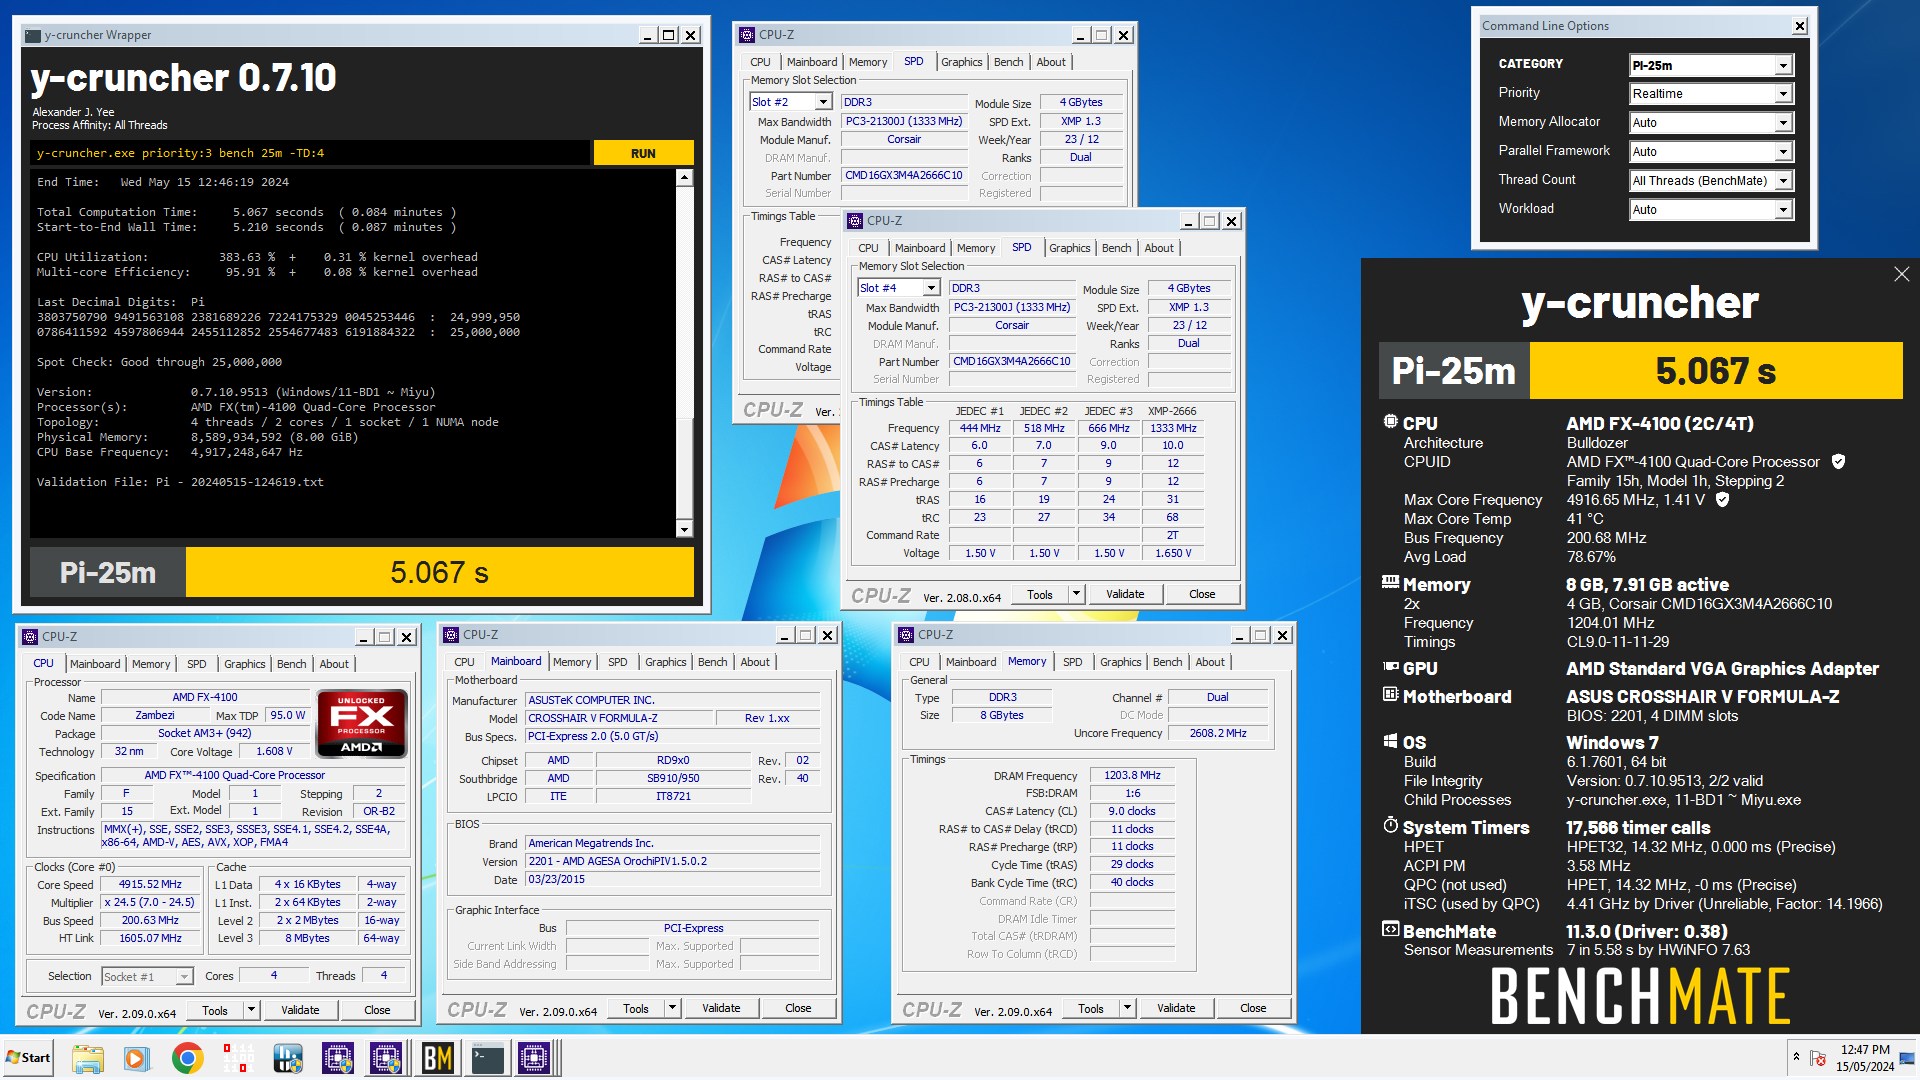Image resolution: width=1920 pixels, height=1080 pixels.
Task: Click the BenchMate BM taskbar icon
Action: pos(437,1058)
